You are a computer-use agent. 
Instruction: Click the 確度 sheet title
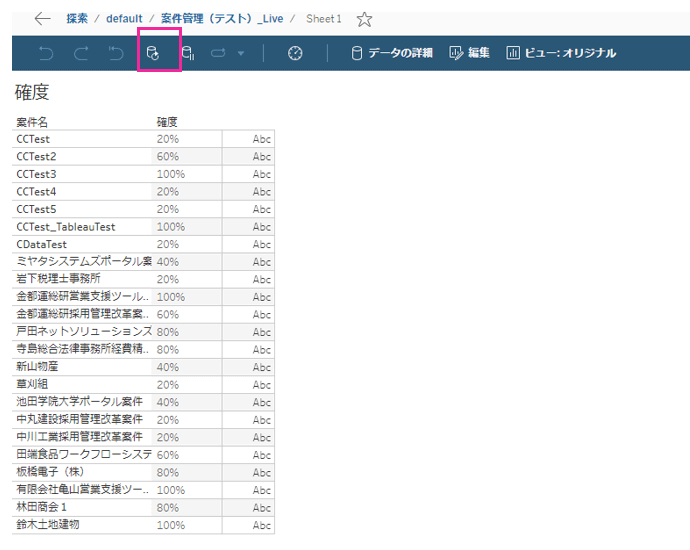click(32, 92)
